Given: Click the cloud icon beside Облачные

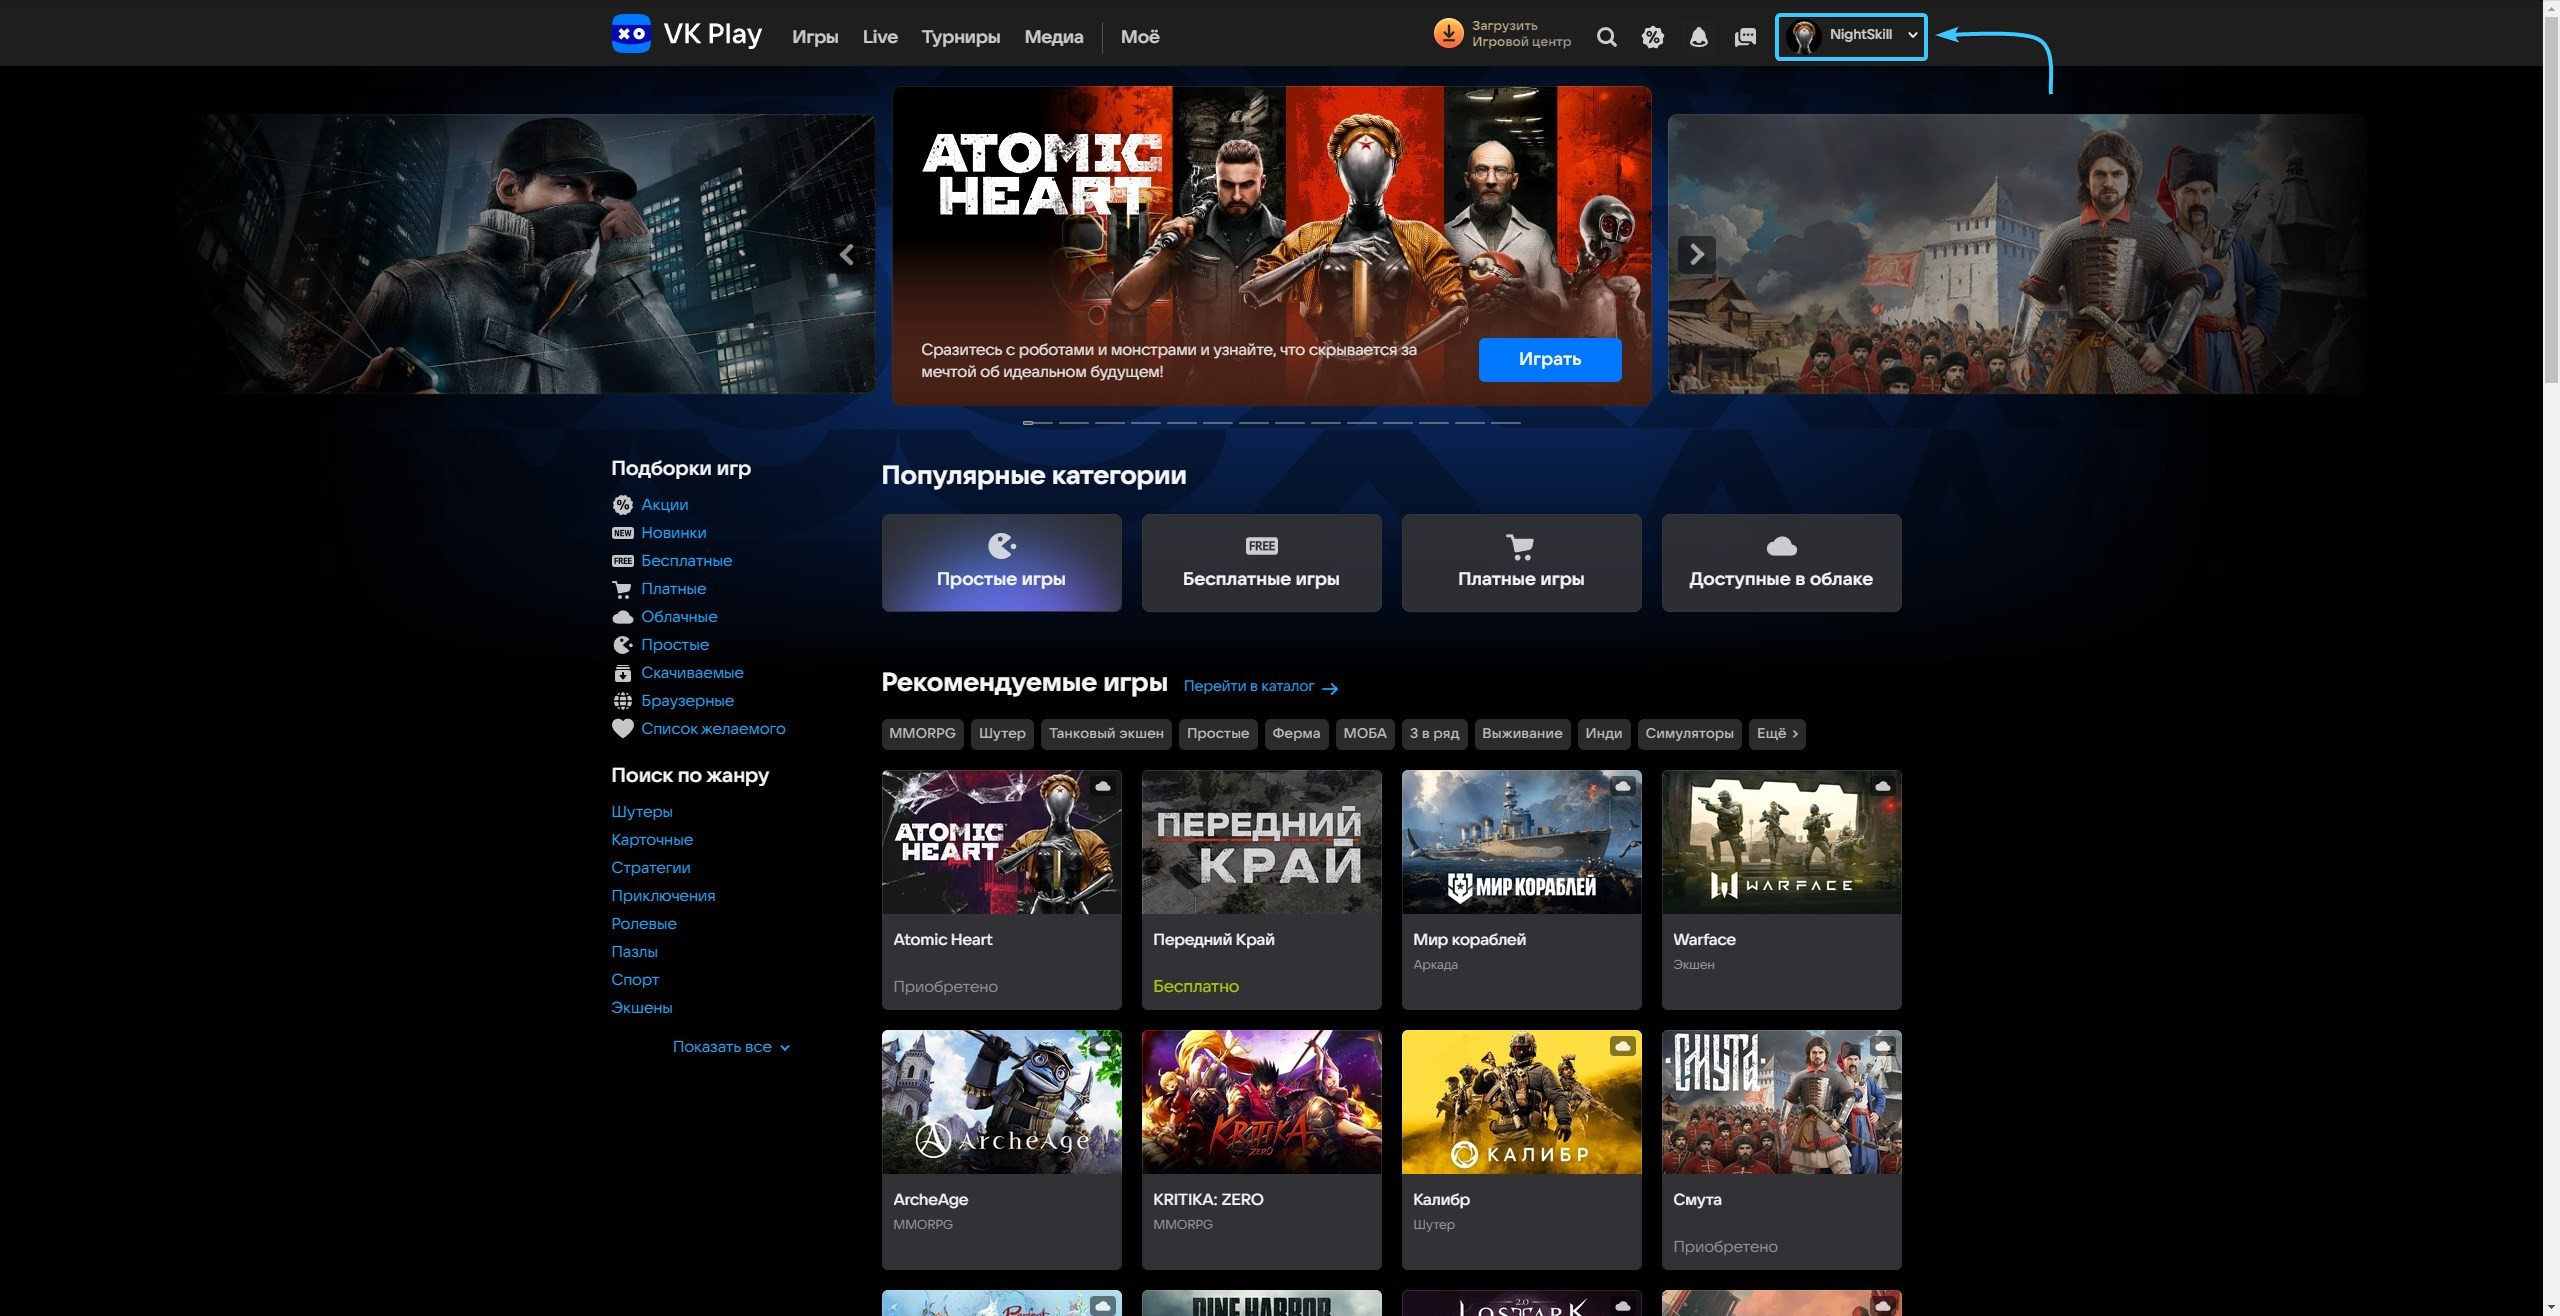Looking at the screenshot, I should click(x=623, y=617).
